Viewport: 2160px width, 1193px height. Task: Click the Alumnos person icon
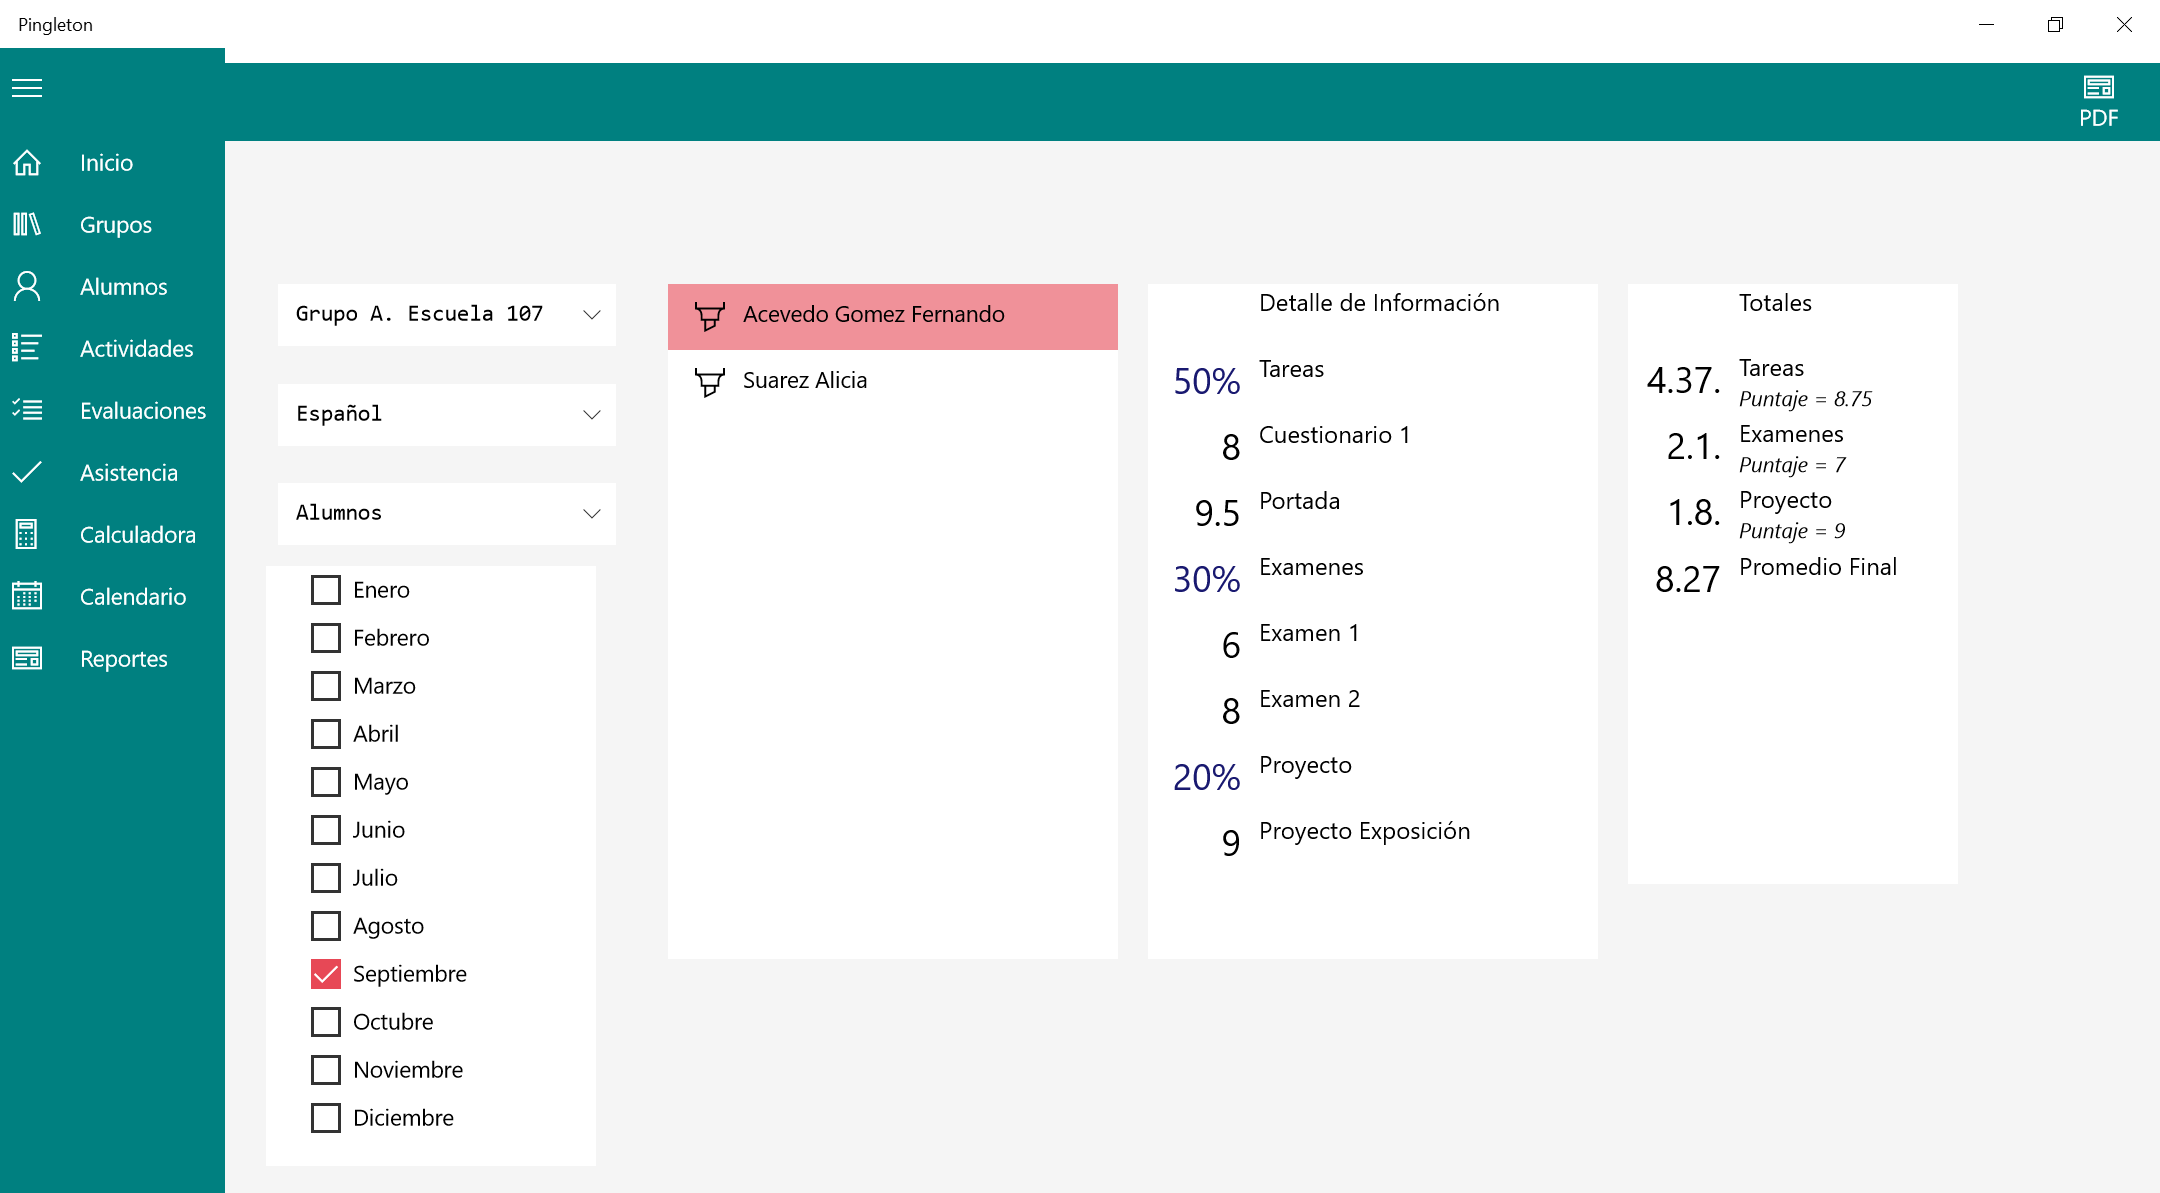click(x=27, y=286)
